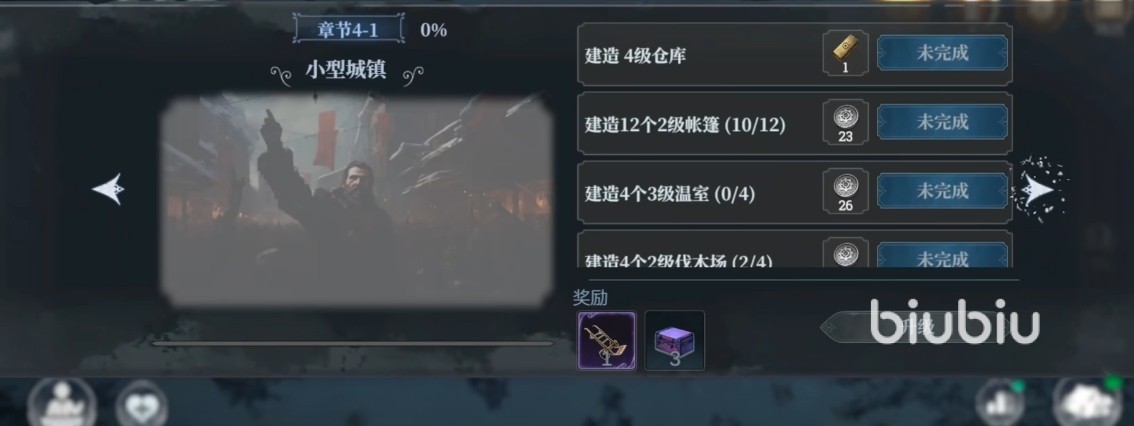Go to the previous chapter with the left arrow
This screenshot has width=1134, height=426.
[108, 189]
